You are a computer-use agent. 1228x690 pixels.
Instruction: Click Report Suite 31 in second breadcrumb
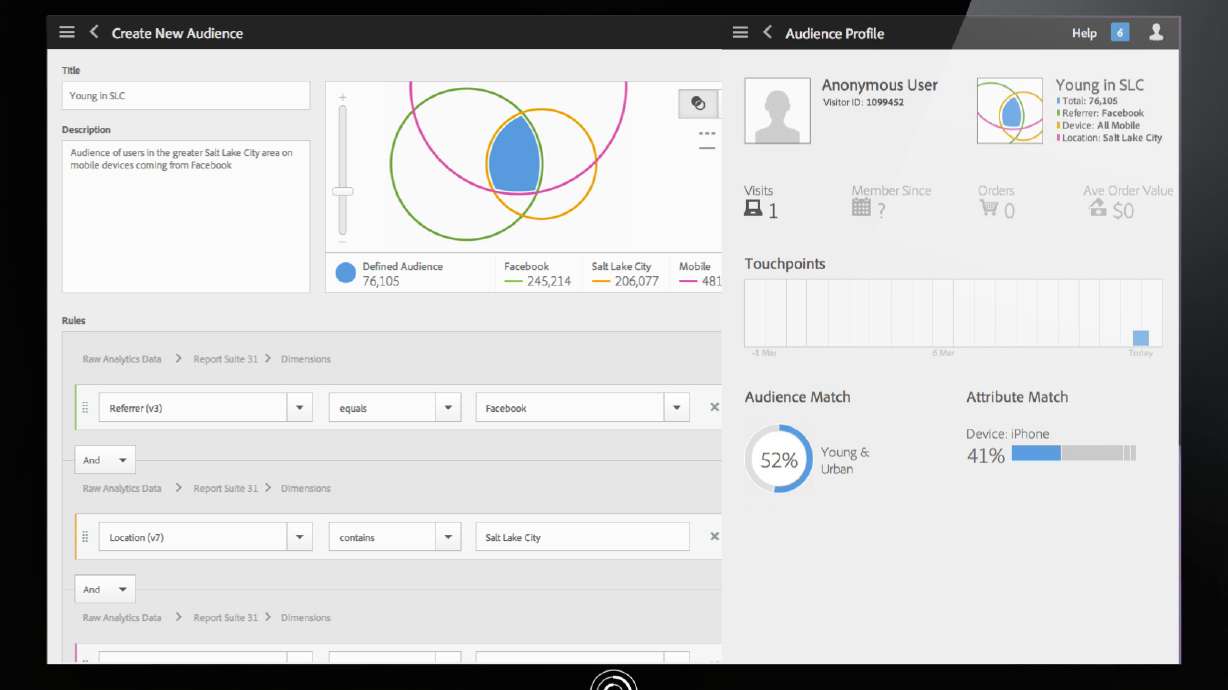[x=226, y=488]
